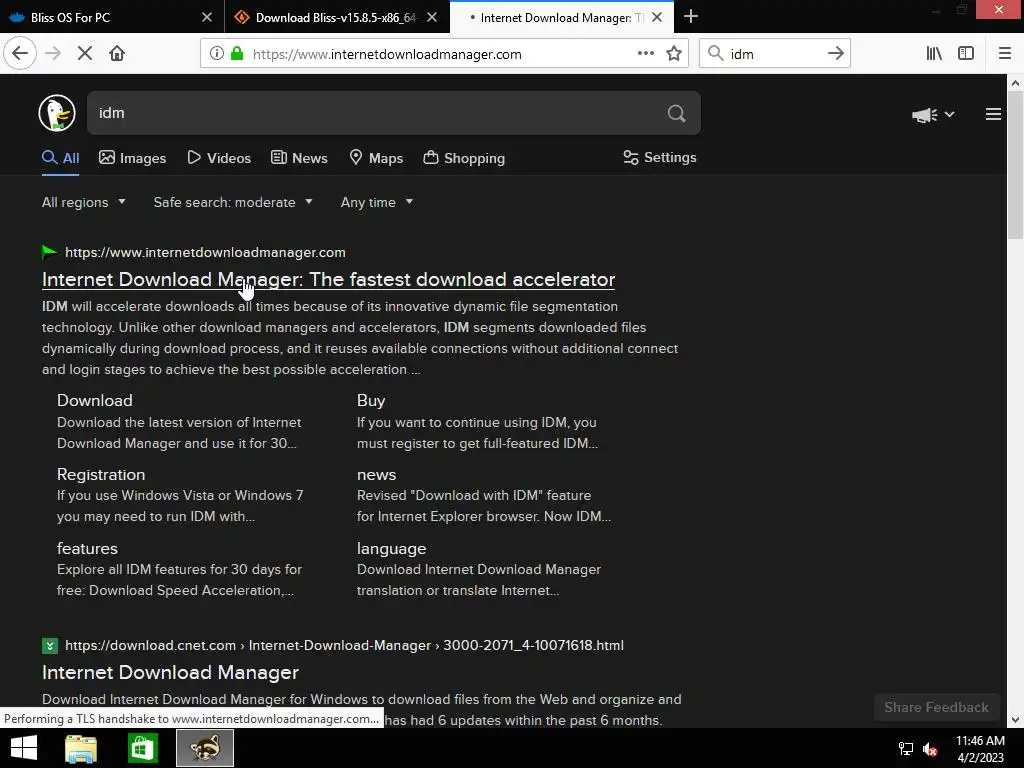This screenshot has height=768, width=1024.
Task: Click the scrollbar down arrow
Action: tap(1015, 720)
